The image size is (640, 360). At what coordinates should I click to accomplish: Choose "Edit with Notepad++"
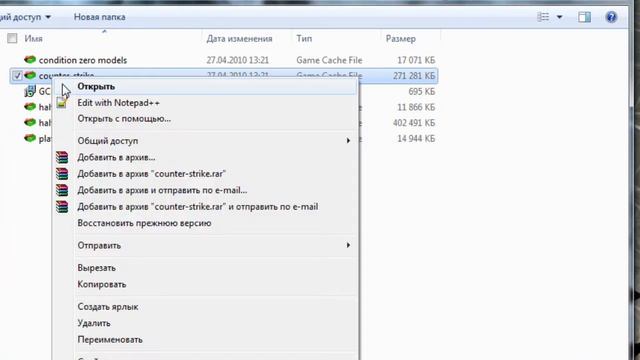118,103
